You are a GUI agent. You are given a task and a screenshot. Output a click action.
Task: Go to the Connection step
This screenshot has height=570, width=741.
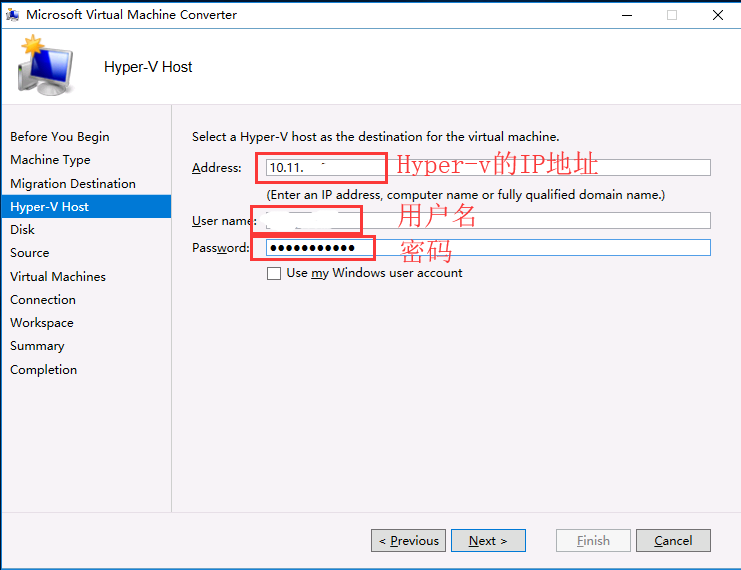coord(43,300)
